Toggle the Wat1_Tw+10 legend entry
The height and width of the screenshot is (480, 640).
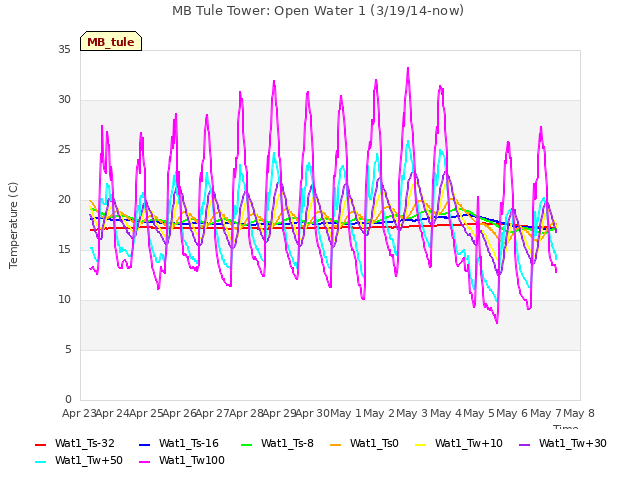click(459, 444)
